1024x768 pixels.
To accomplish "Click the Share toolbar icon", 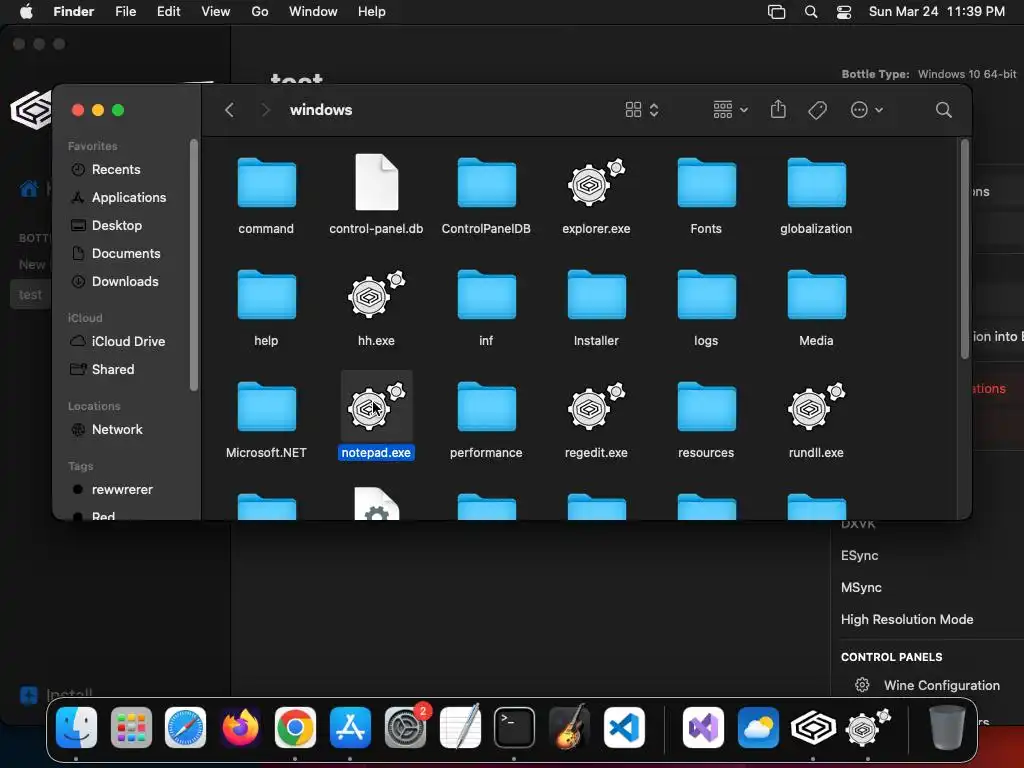I will (x=778, y=109).
